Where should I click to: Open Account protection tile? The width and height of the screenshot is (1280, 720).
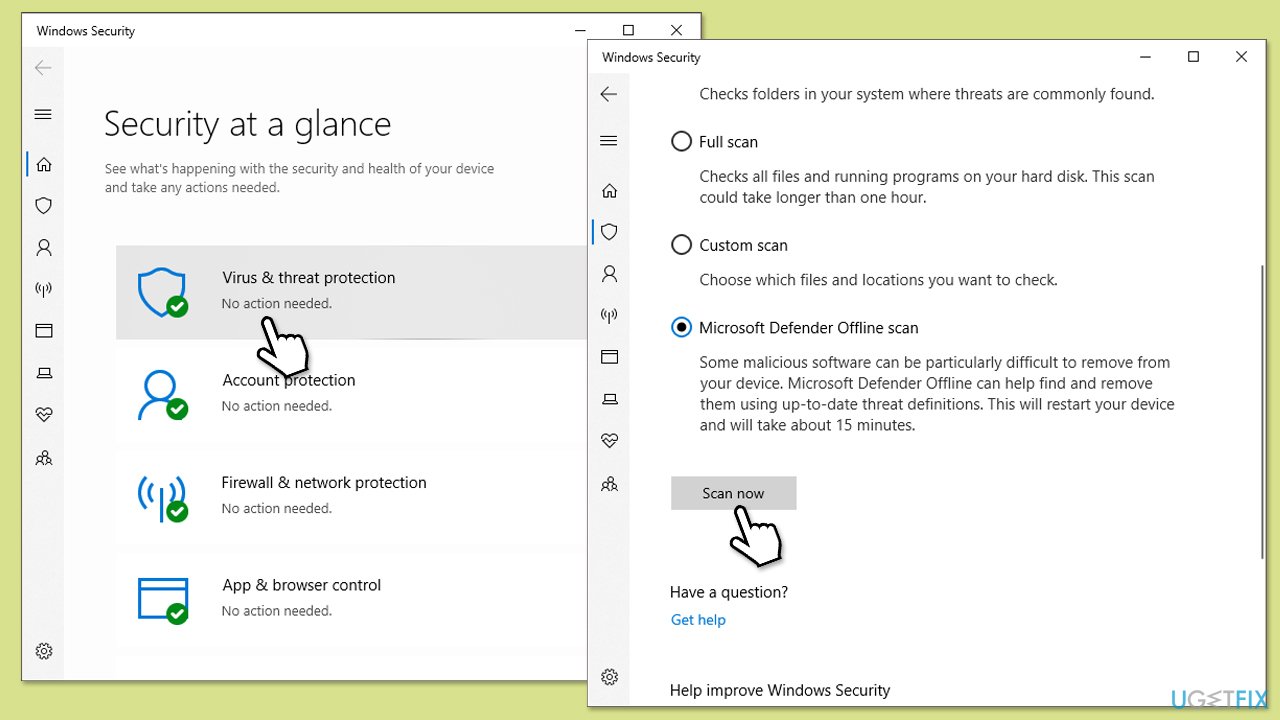[x=351, y=394]
